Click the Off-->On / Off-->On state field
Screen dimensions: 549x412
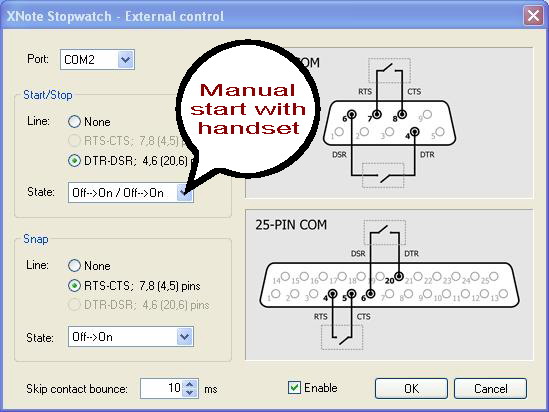pyautogui.click(x=131, y=193)
